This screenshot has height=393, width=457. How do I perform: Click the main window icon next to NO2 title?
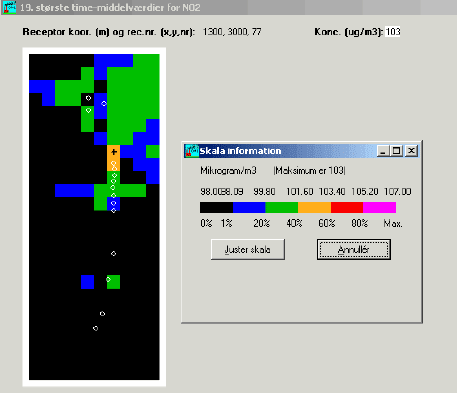pos(9,7)
